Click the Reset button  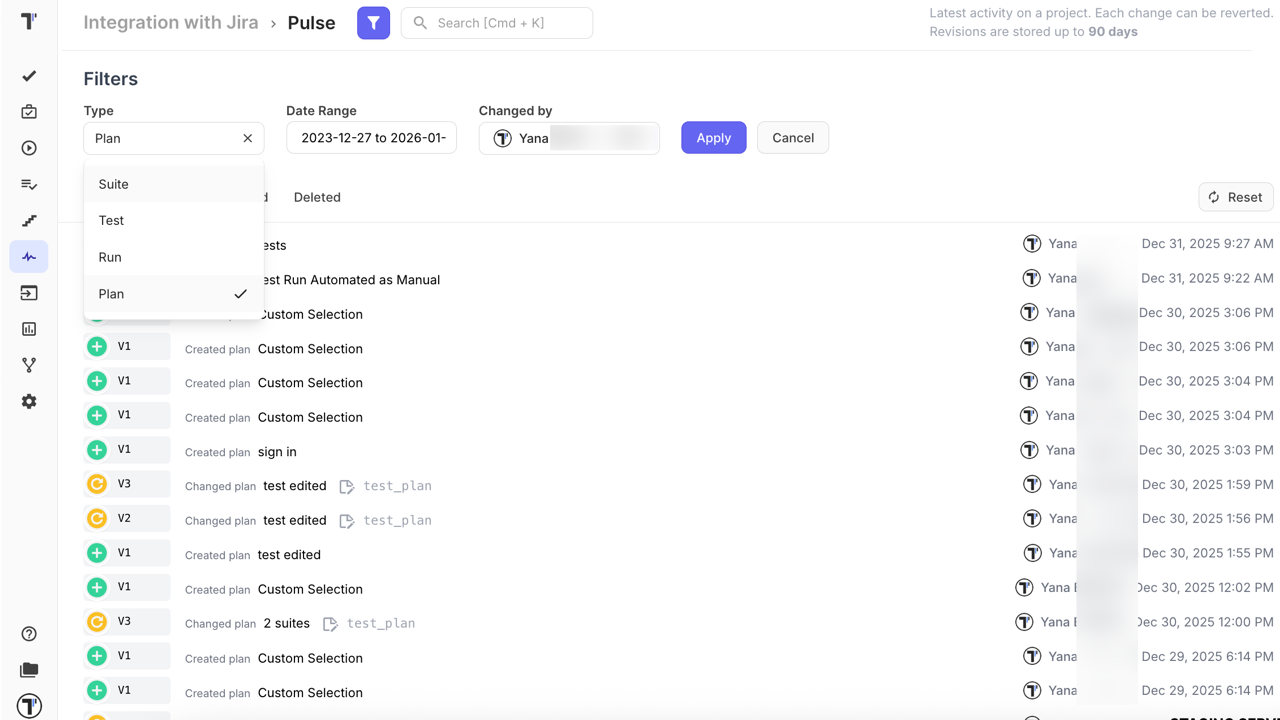[x=1235, y=197]
